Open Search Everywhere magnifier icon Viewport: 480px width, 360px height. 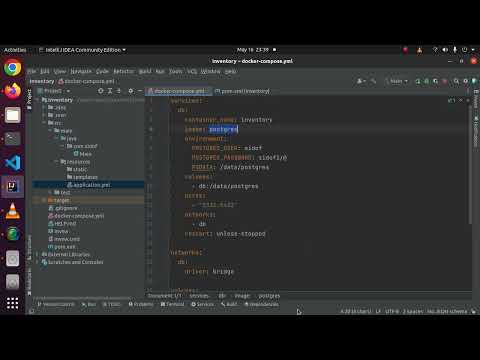pyautogui.click(x=456, y=81)
